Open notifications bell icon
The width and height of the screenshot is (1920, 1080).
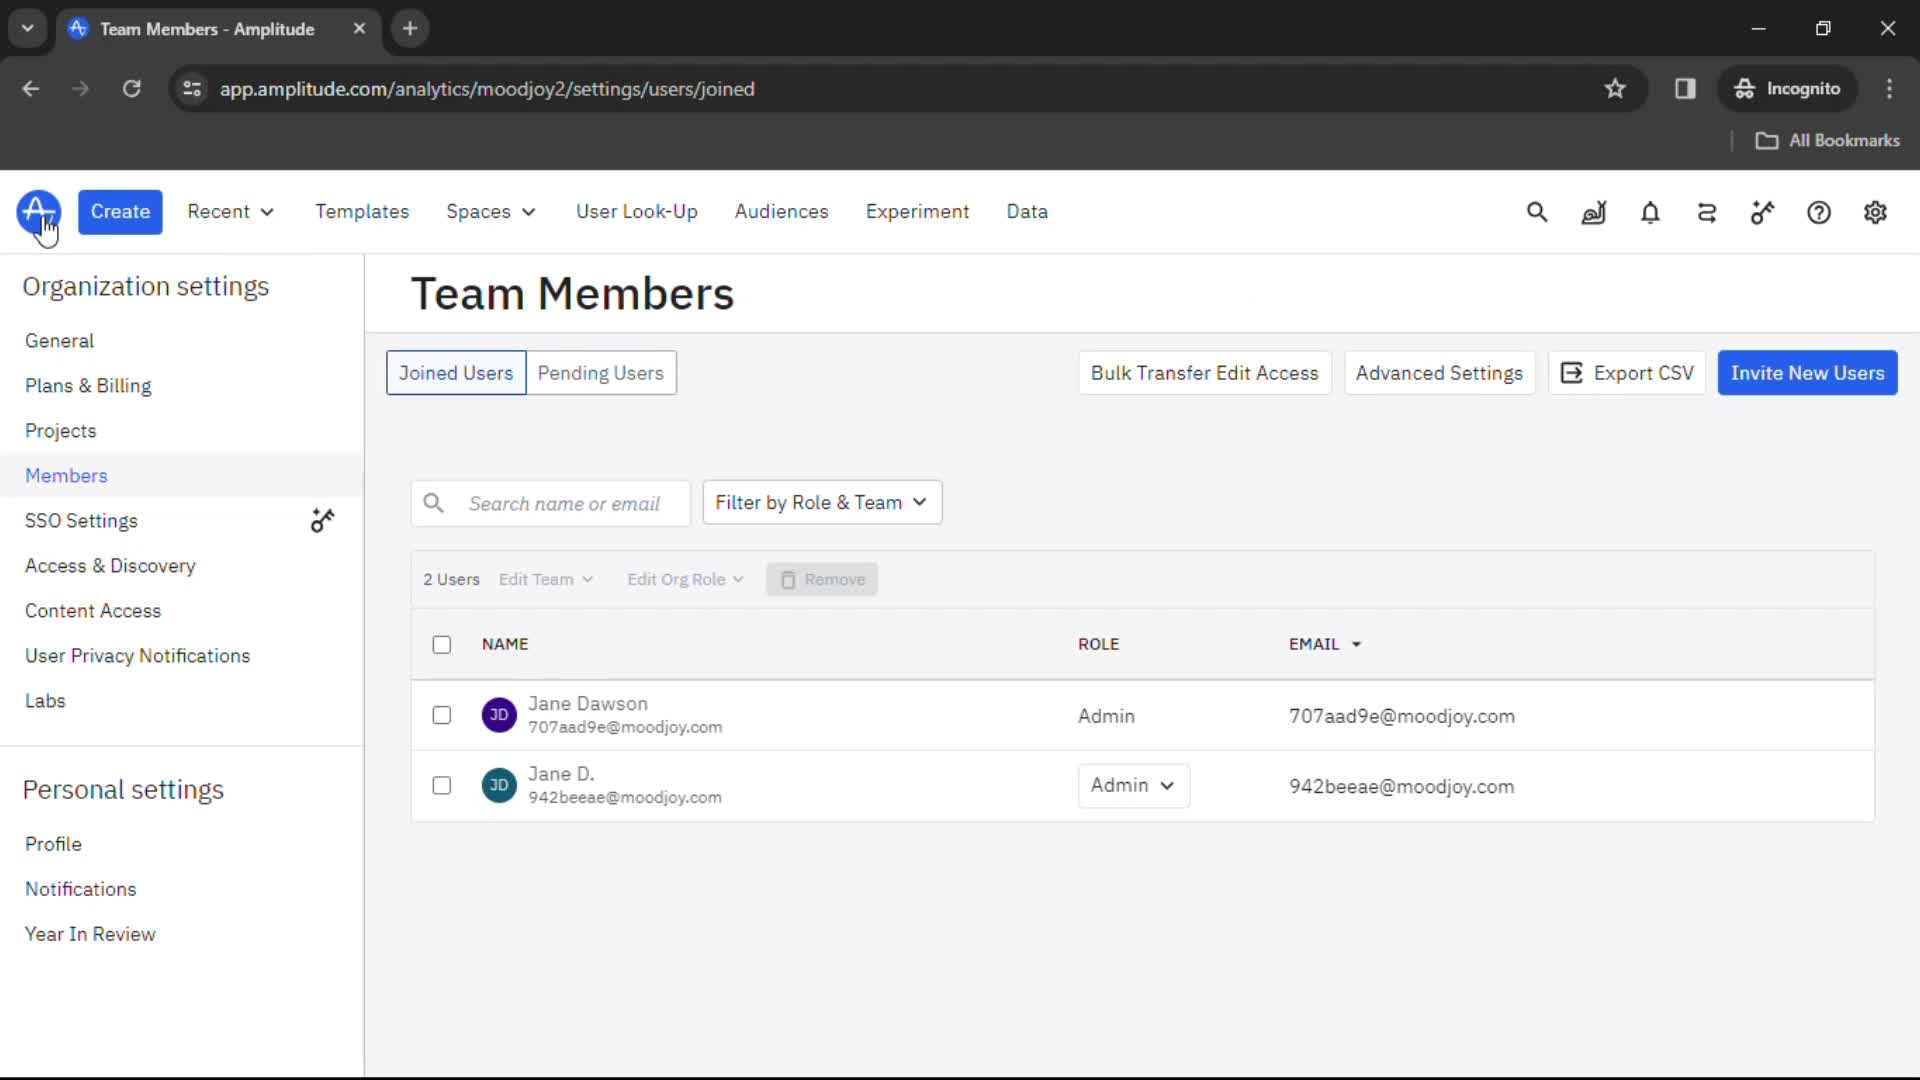pyautogui.click(x=1650, y=212)
